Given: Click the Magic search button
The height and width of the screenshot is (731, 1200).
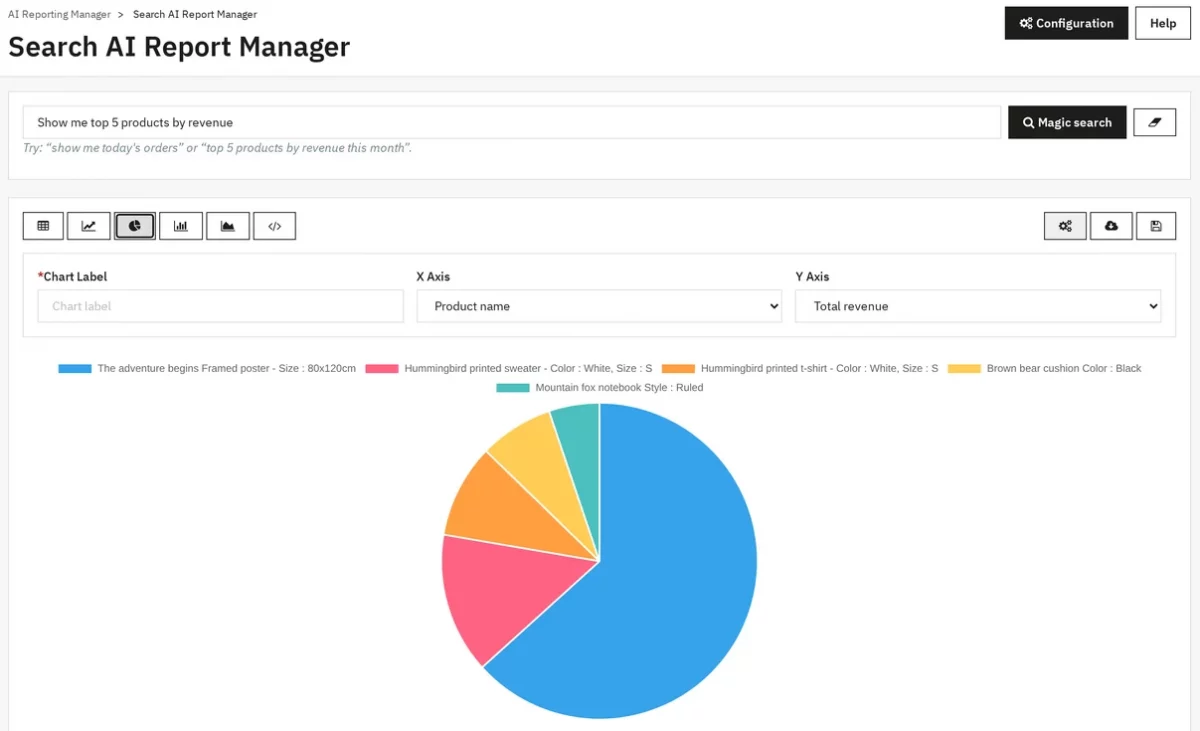Looking at the screenshot, I should [x=1067, y=122].
